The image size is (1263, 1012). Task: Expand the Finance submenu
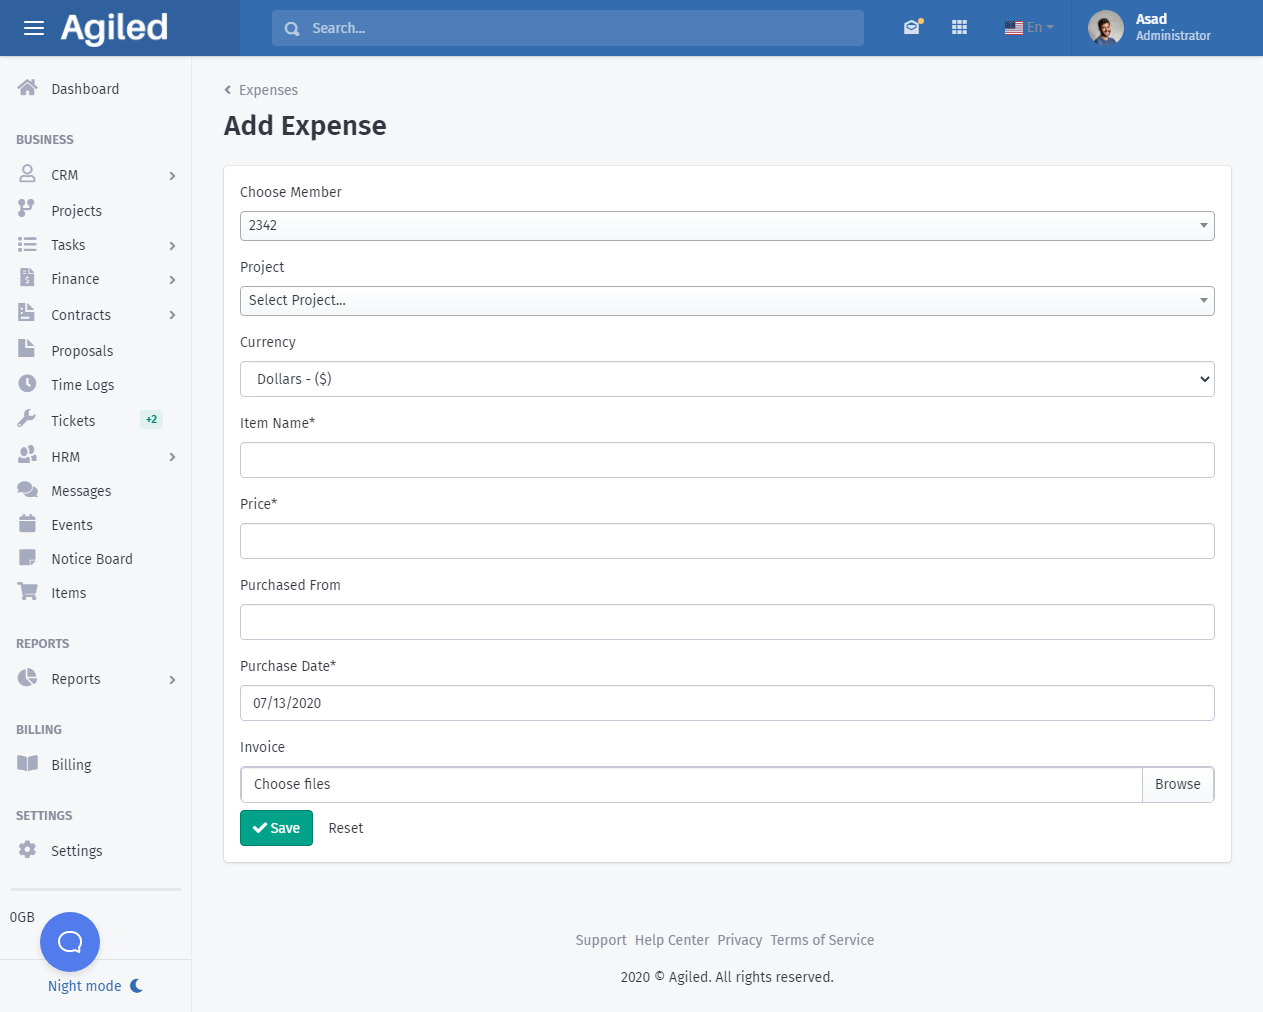coord(172,280)
